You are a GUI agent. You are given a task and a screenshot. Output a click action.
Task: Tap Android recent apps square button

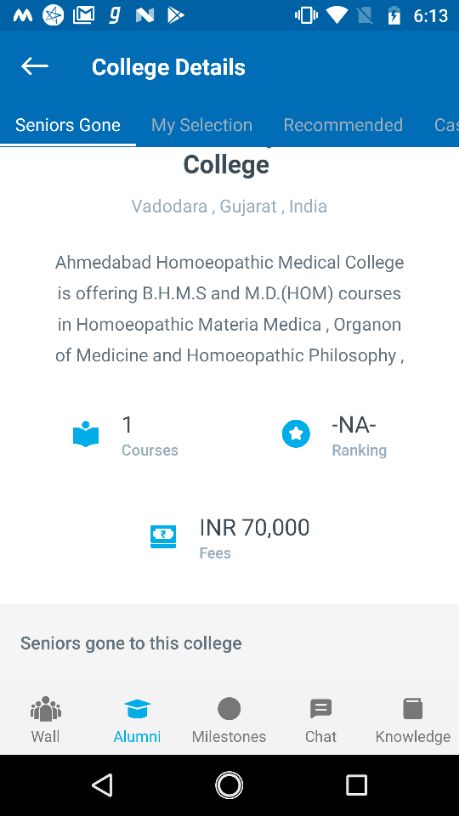[356, 785]
